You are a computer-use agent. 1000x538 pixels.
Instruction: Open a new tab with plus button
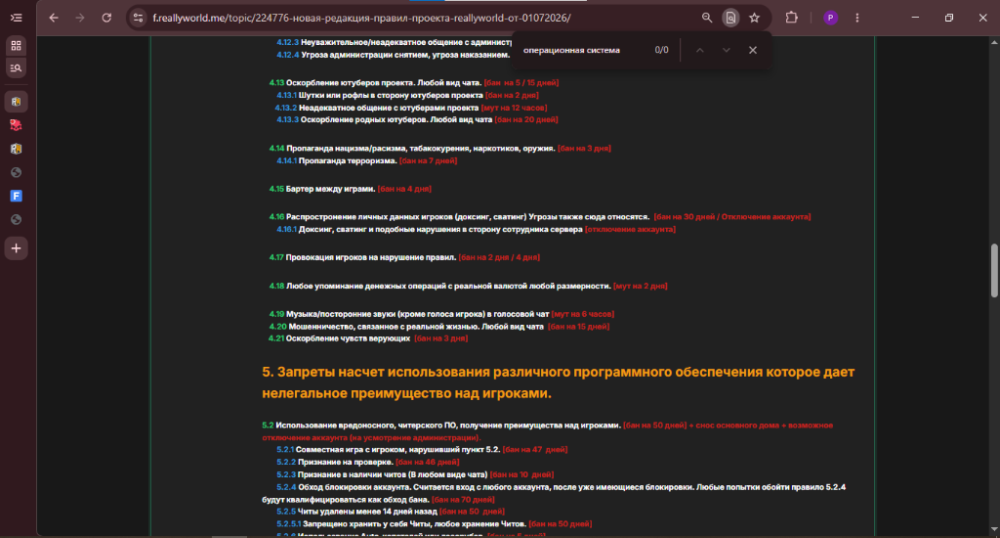coord(16,249)
